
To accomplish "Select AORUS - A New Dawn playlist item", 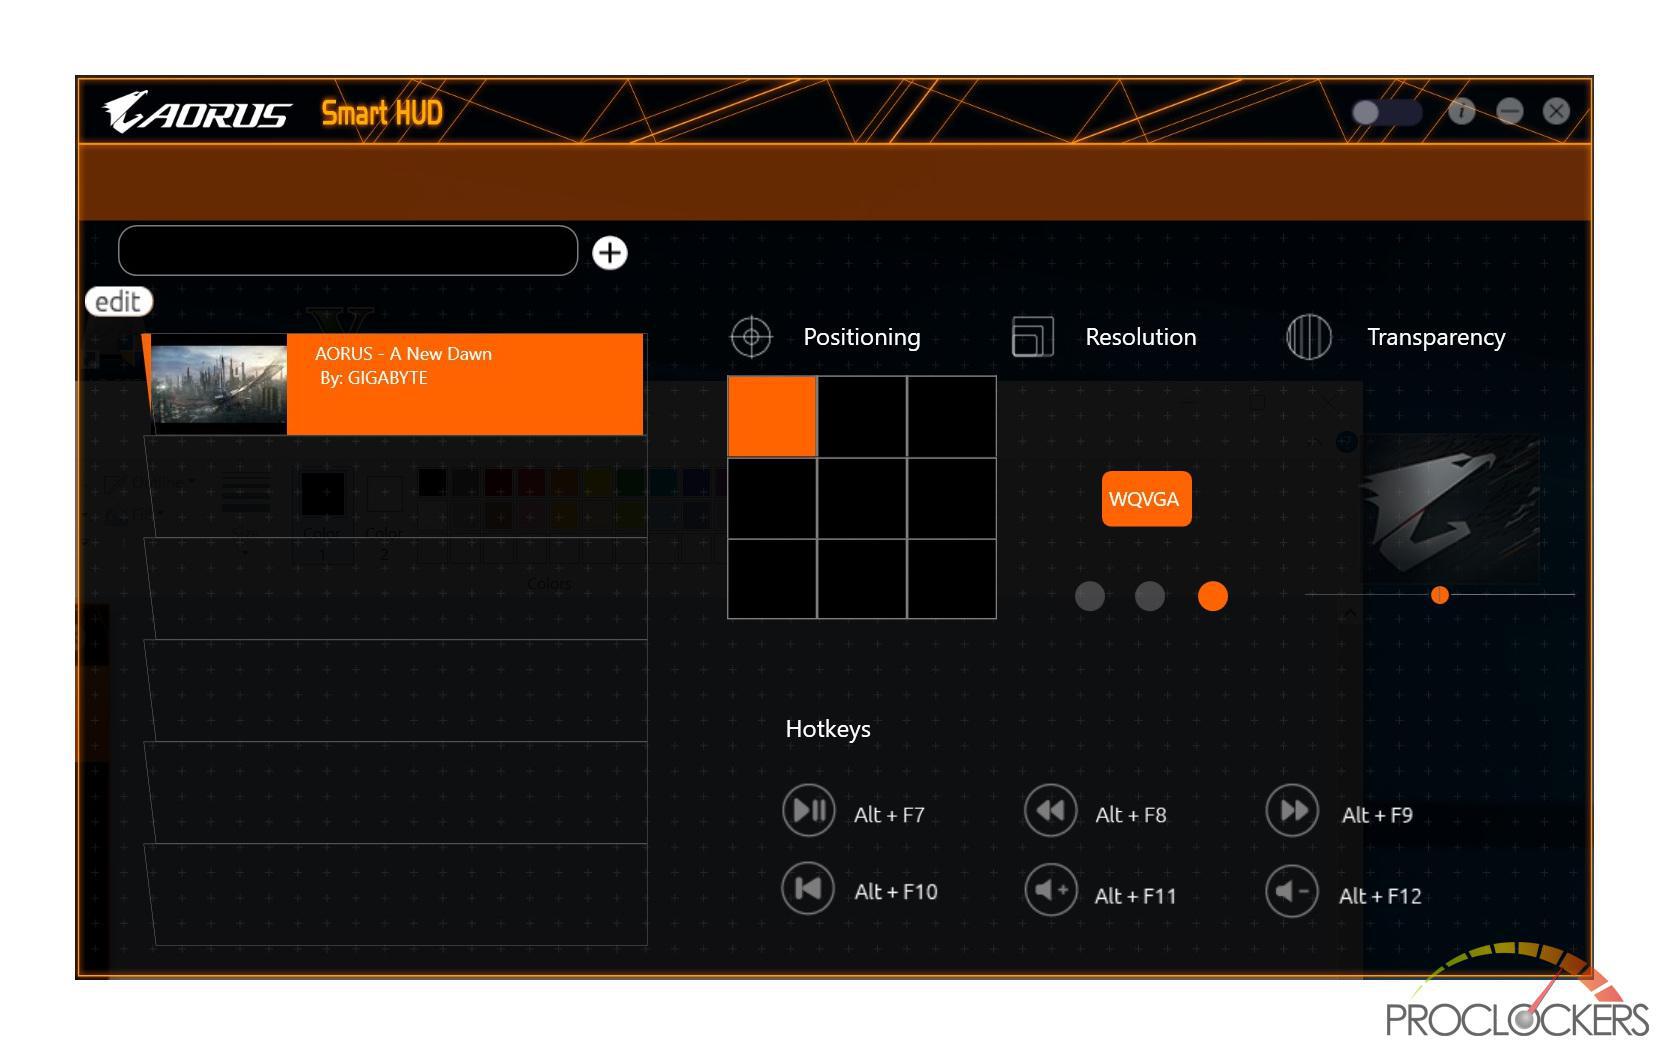I will pos(395,384).
